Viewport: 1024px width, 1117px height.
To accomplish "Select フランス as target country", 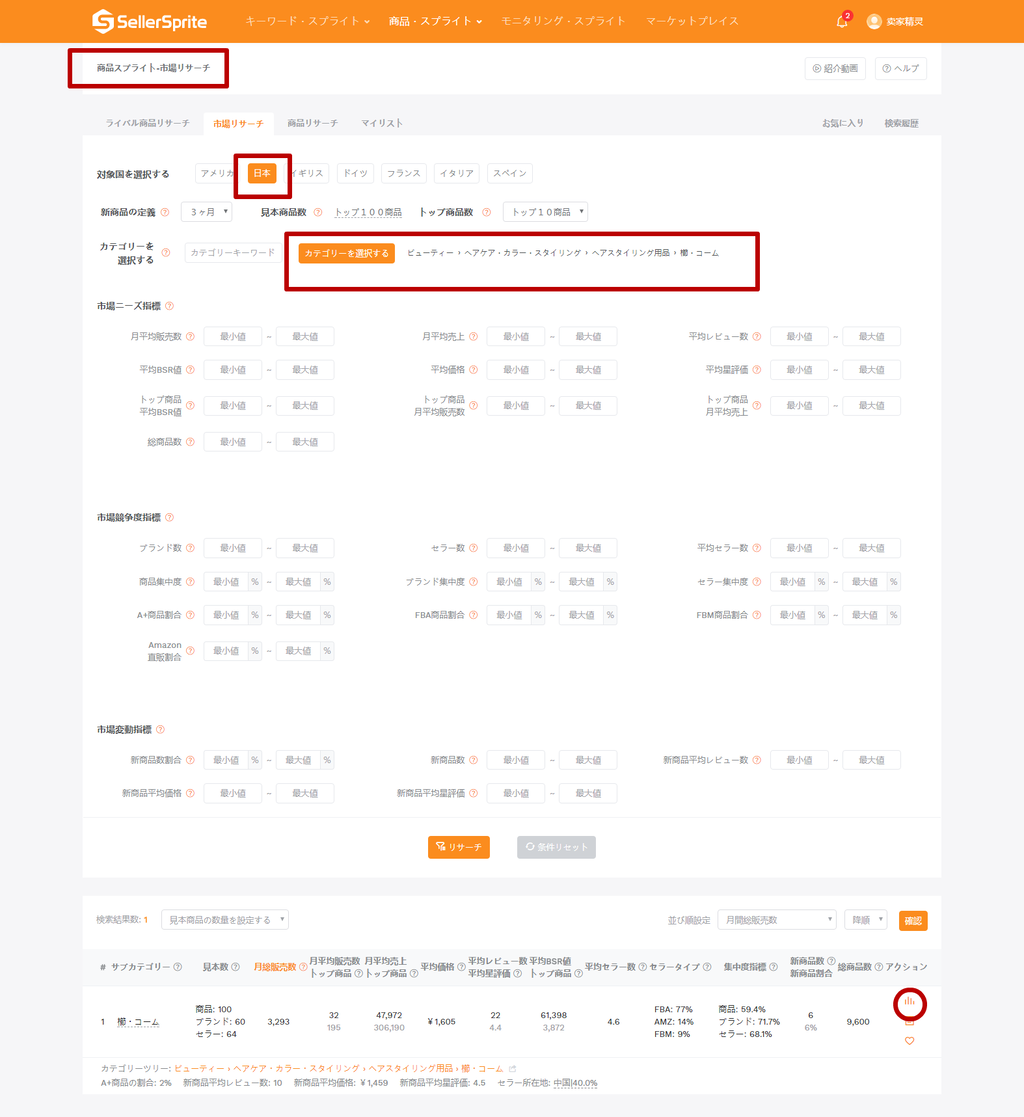I will click(403, 173).
